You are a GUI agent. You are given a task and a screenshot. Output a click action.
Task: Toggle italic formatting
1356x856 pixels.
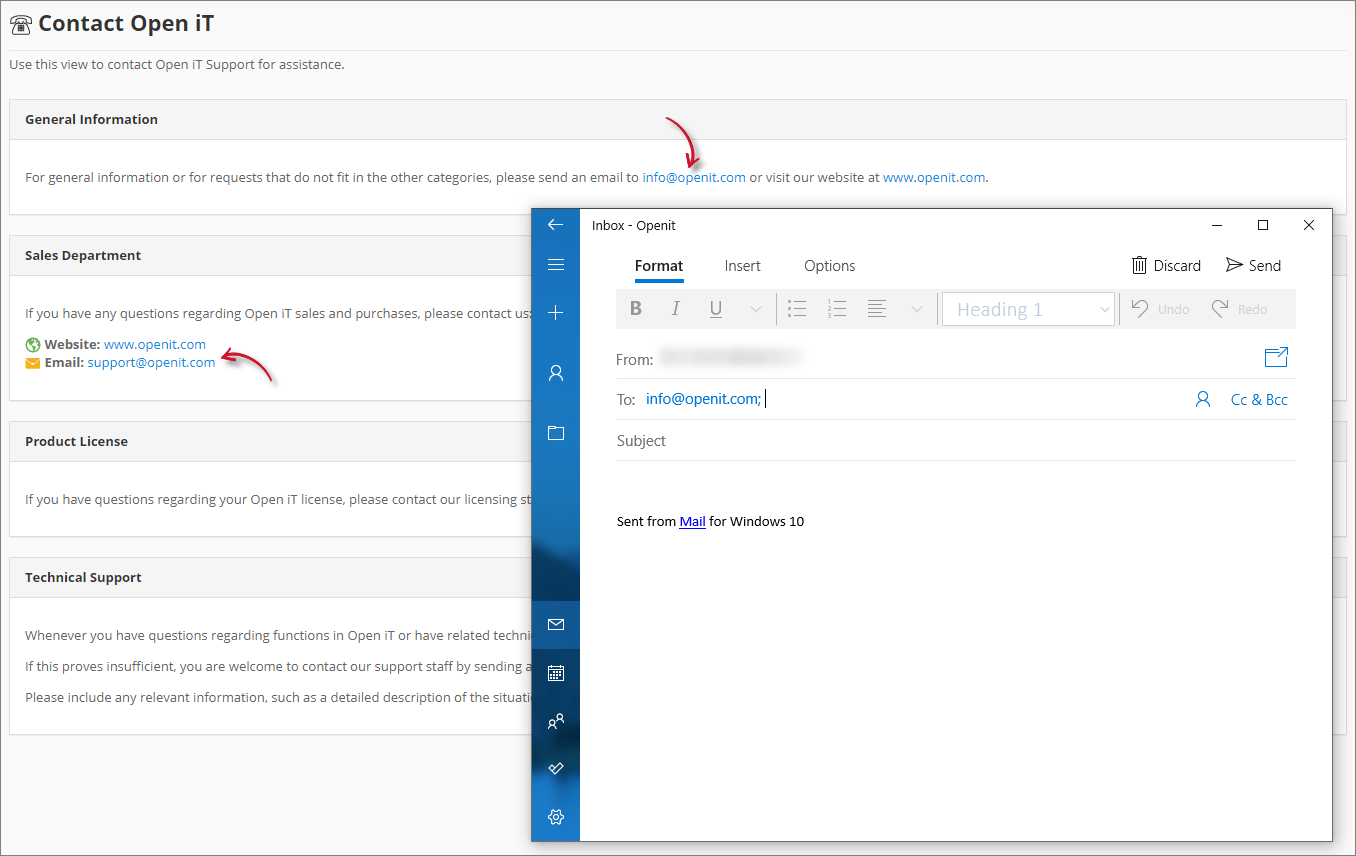tap(676, 308)
